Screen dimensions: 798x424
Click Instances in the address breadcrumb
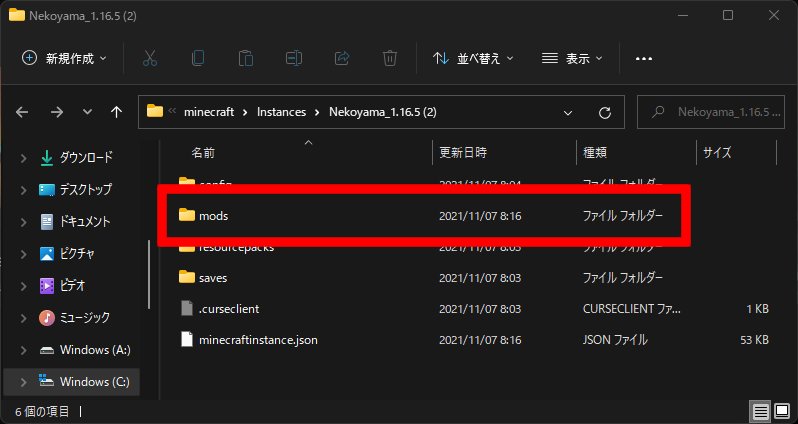281,112
